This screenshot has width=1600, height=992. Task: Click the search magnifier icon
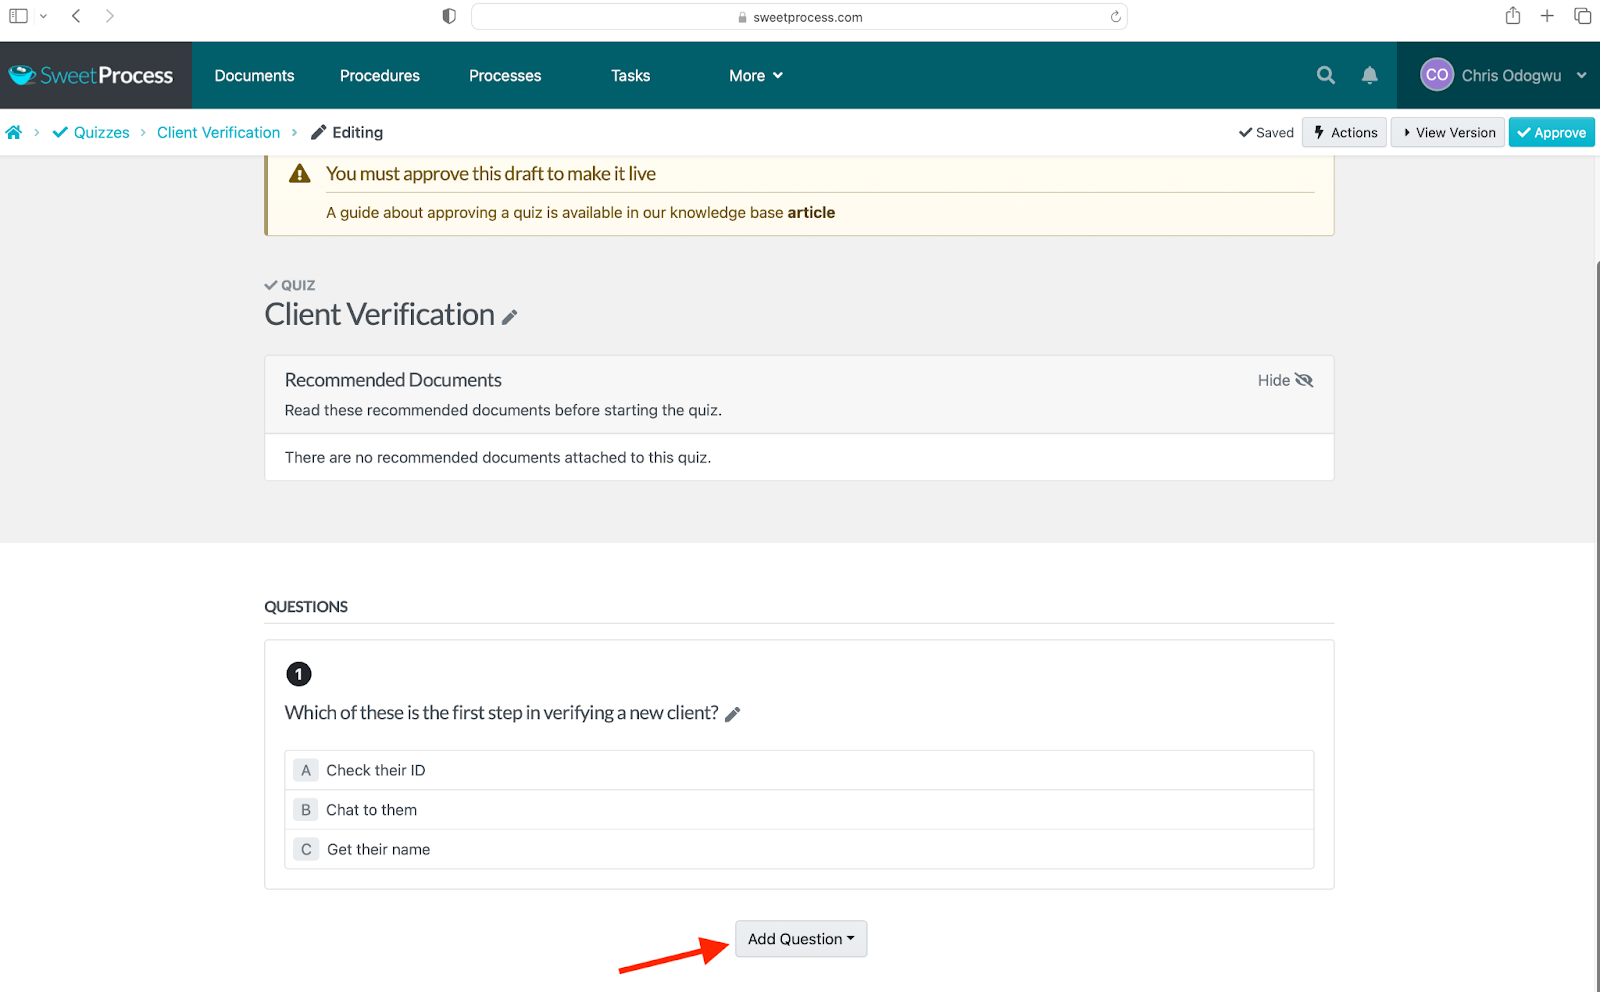tap(1325, 75)
